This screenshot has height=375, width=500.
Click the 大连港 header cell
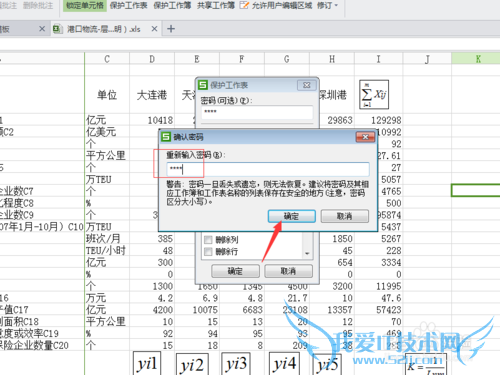coord(152,95)
